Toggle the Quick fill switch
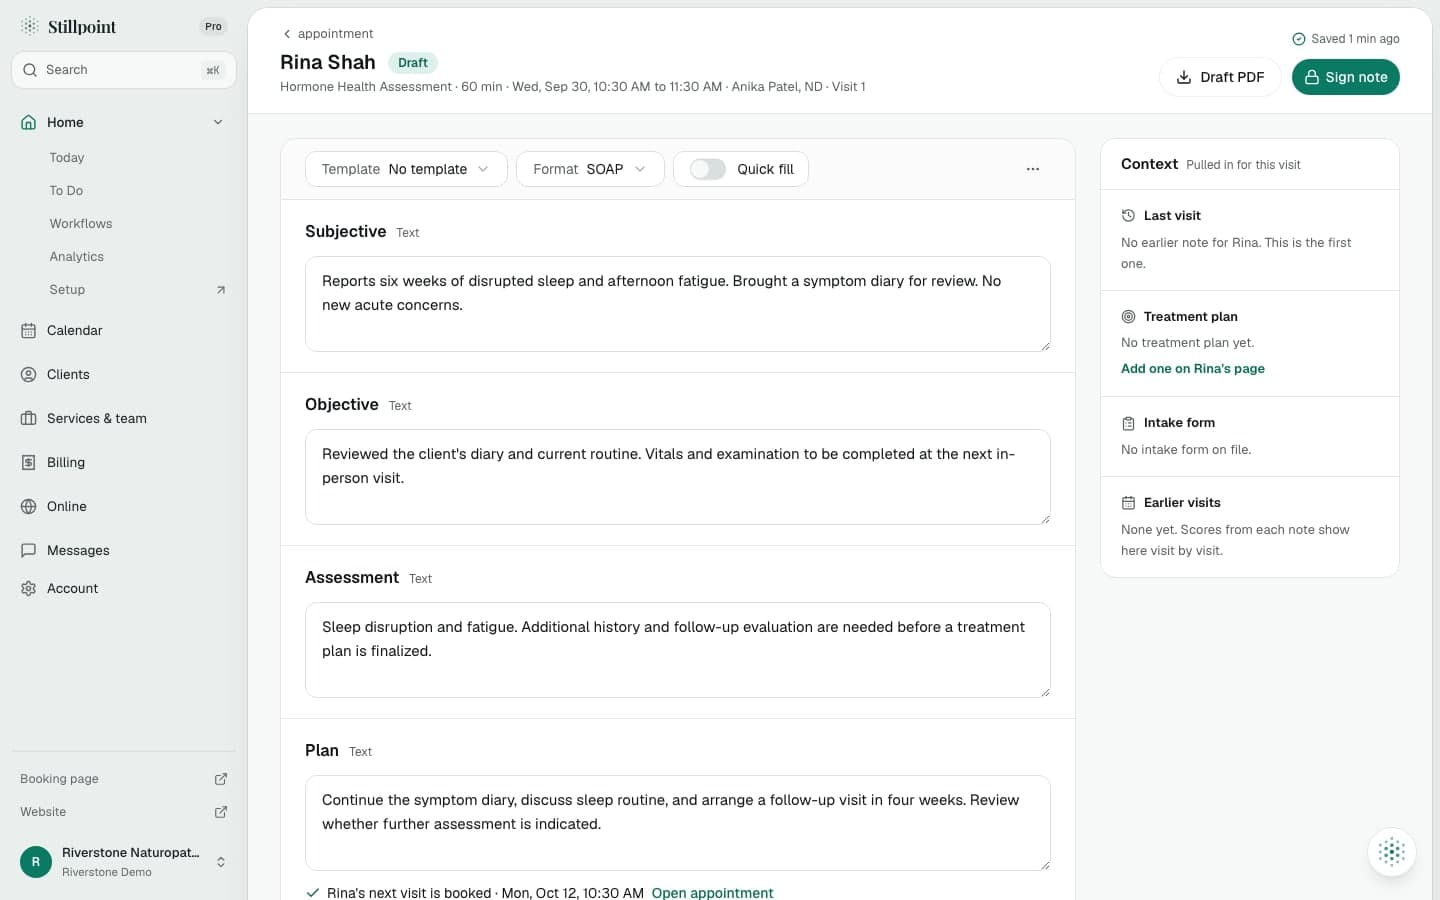This screenshot has width=1440, height=900. coord(708,169)
